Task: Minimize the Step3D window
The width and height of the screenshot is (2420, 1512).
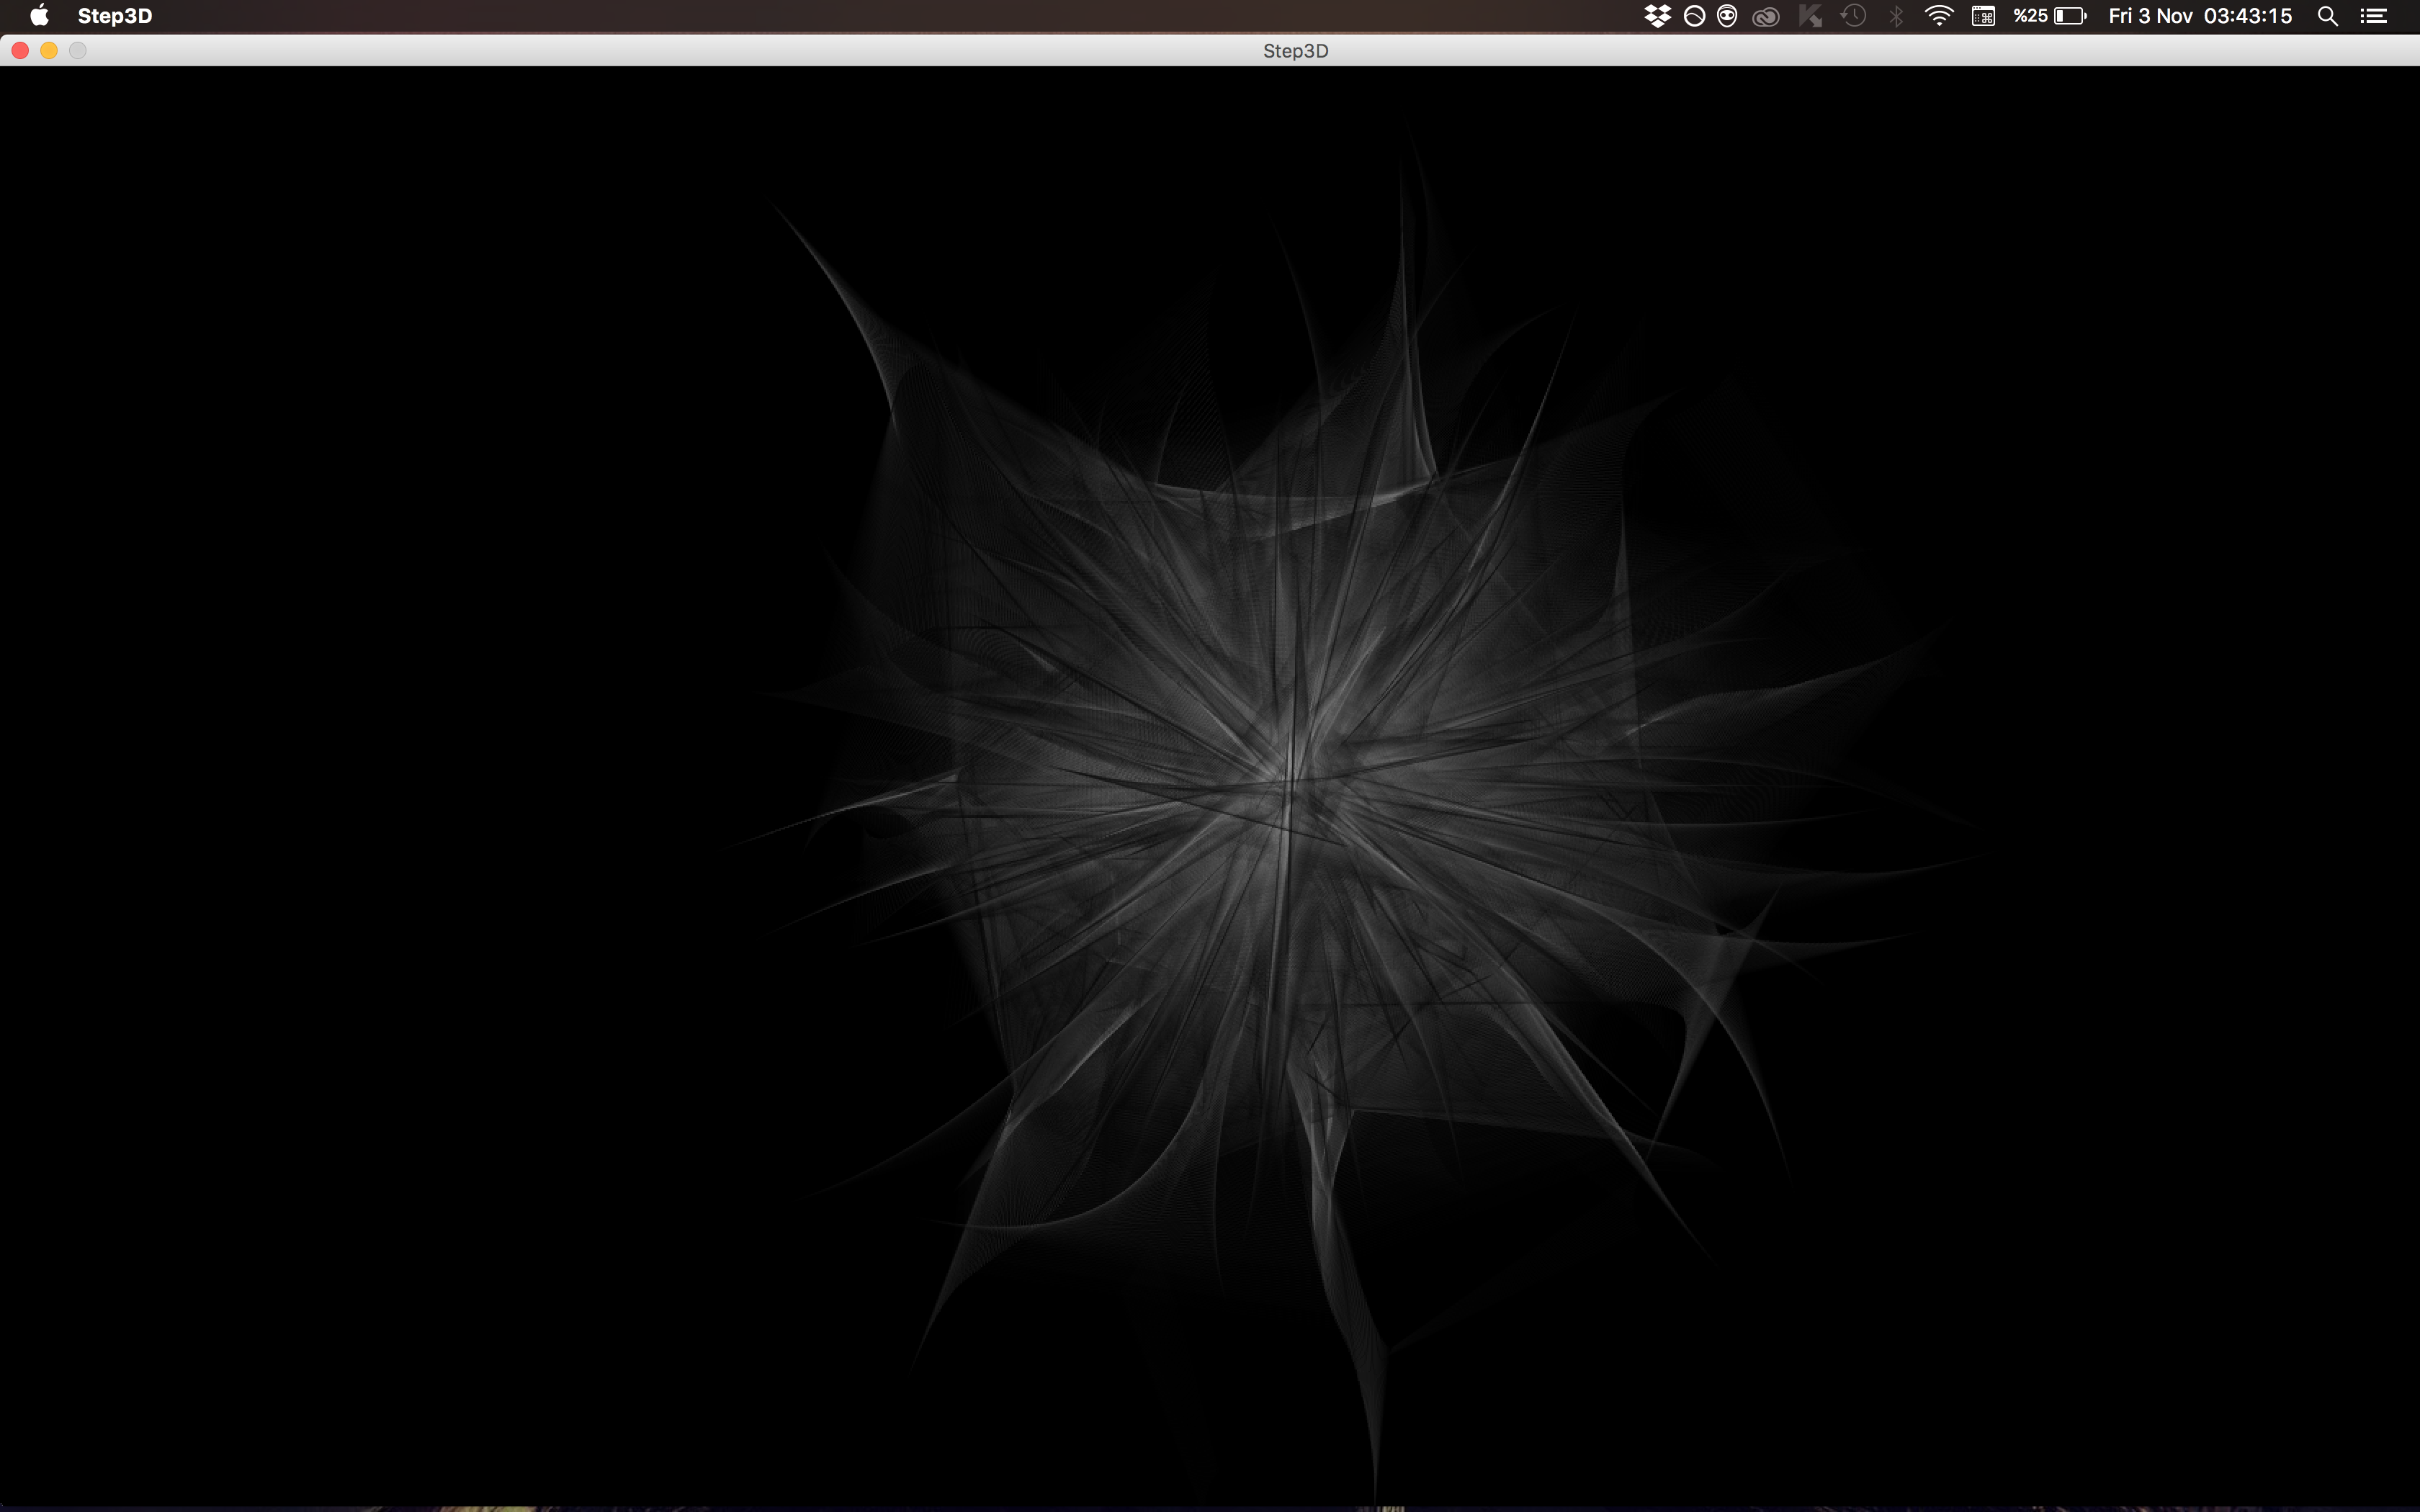Action: (49, 50)
